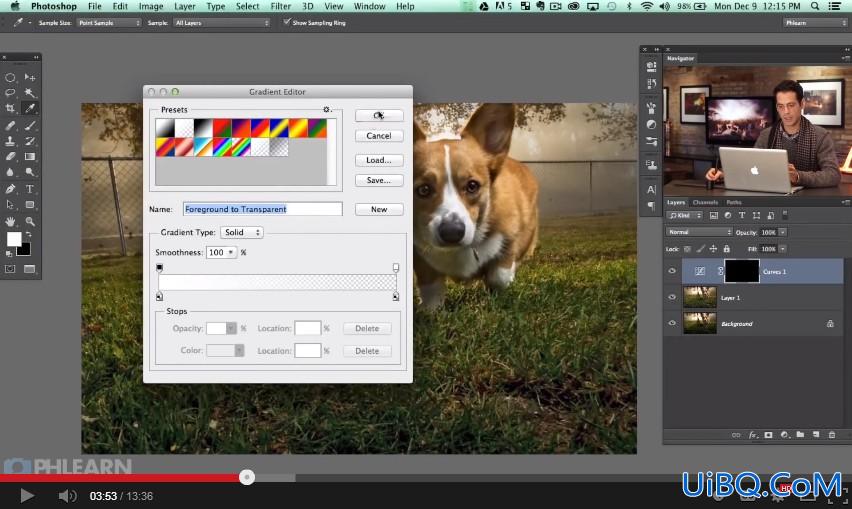The image size is (852, 509).
Task: Select the Dodge tool
Action: point(30,172)
